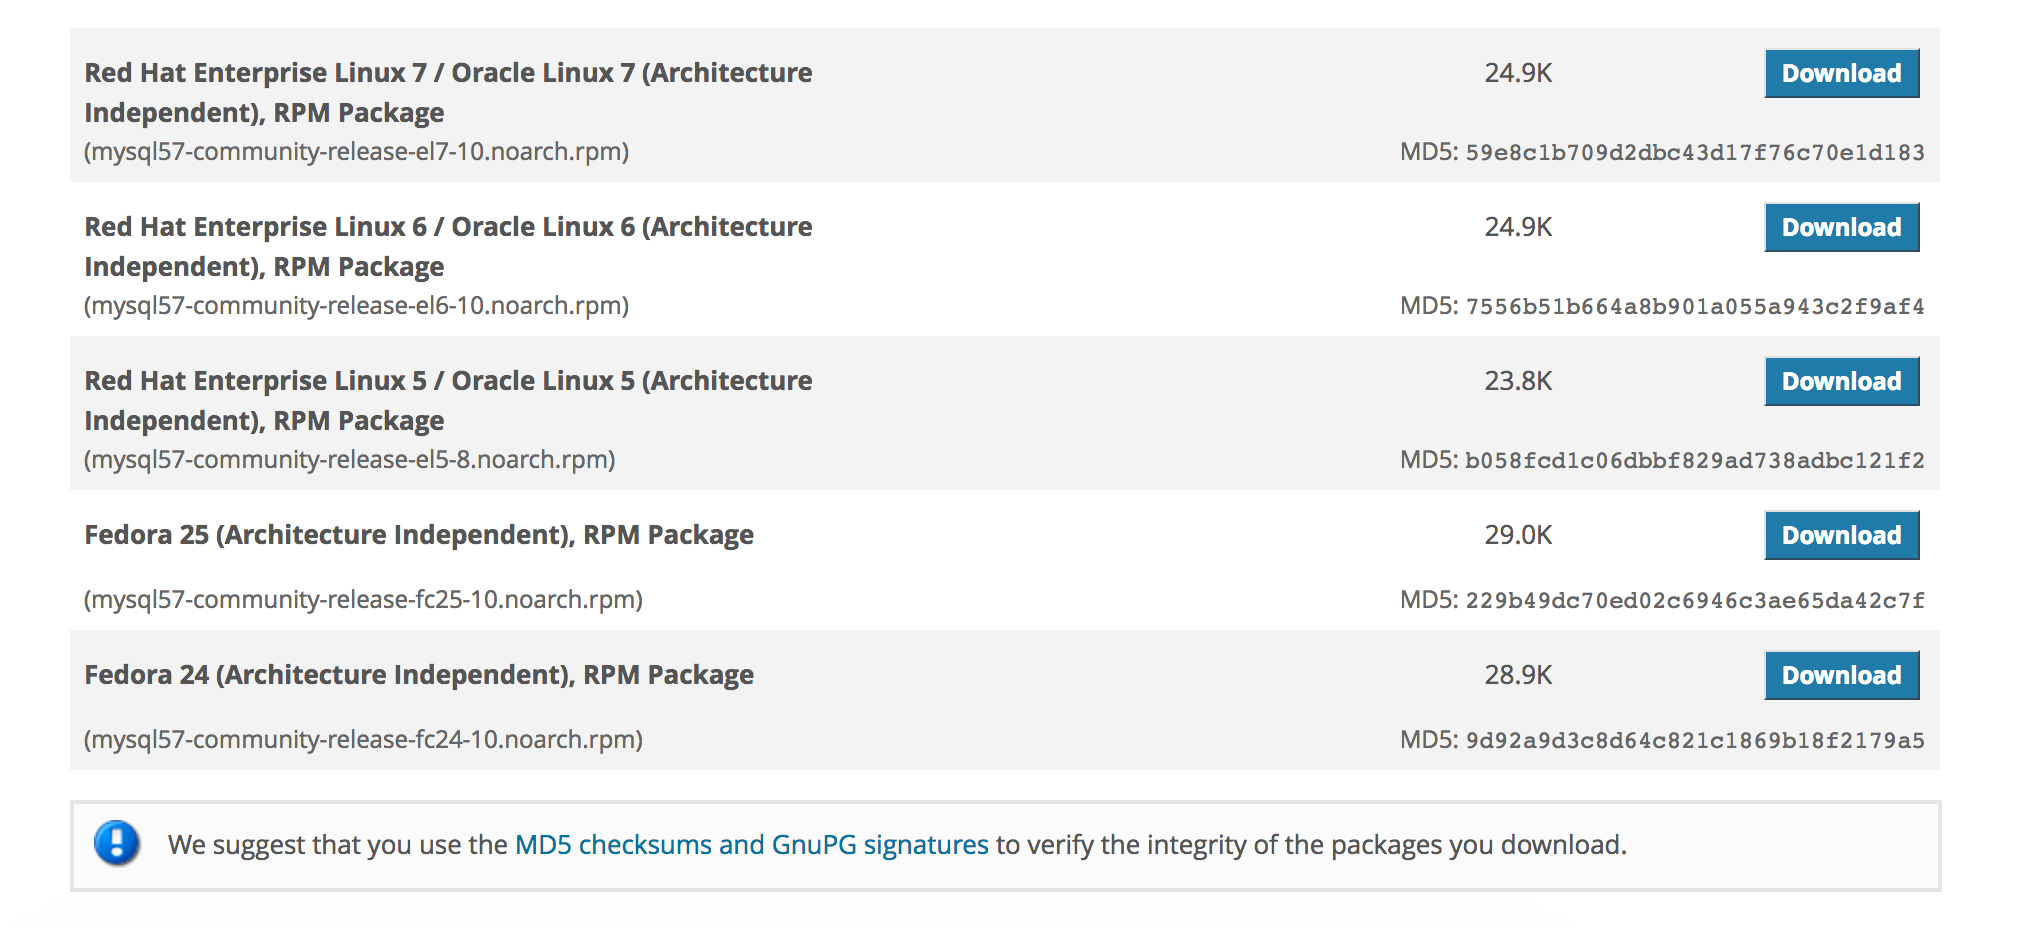The width and height of the screenshot is (2038, 928).
Task: Click the mysql57-community-release-fc24-10.noarch.rpm filename
Action: (363, 740)
